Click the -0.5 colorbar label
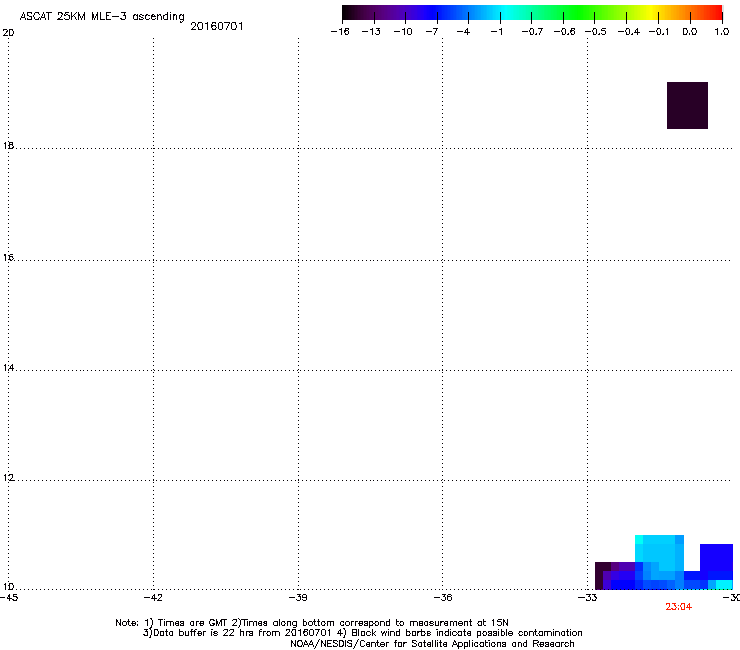The height and width of the screenshot is (650, 740). coord(596,32)
